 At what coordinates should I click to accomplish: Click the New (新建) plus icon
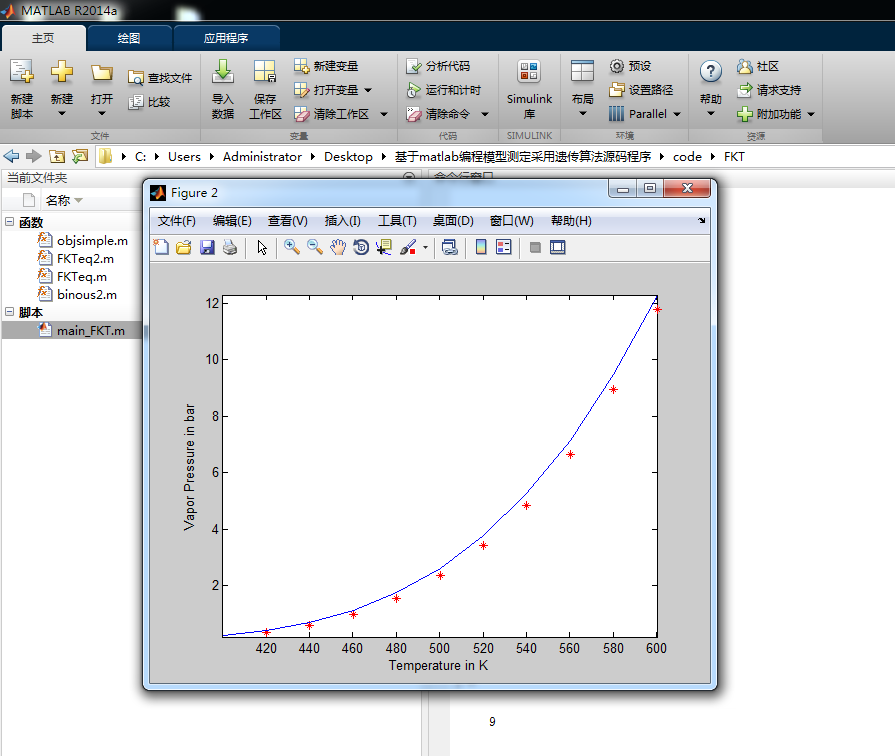(62, 73)
